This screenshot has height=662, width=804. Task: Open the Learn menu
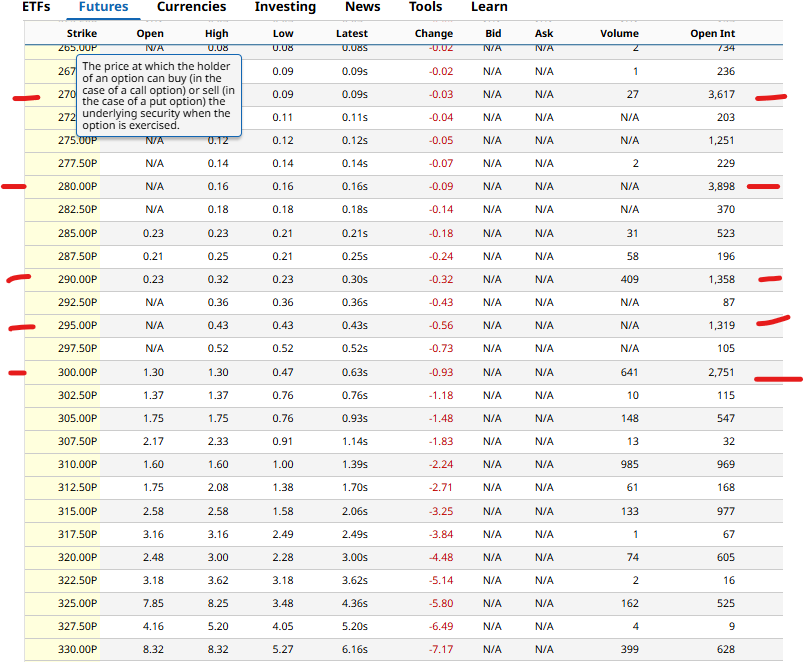489,7
